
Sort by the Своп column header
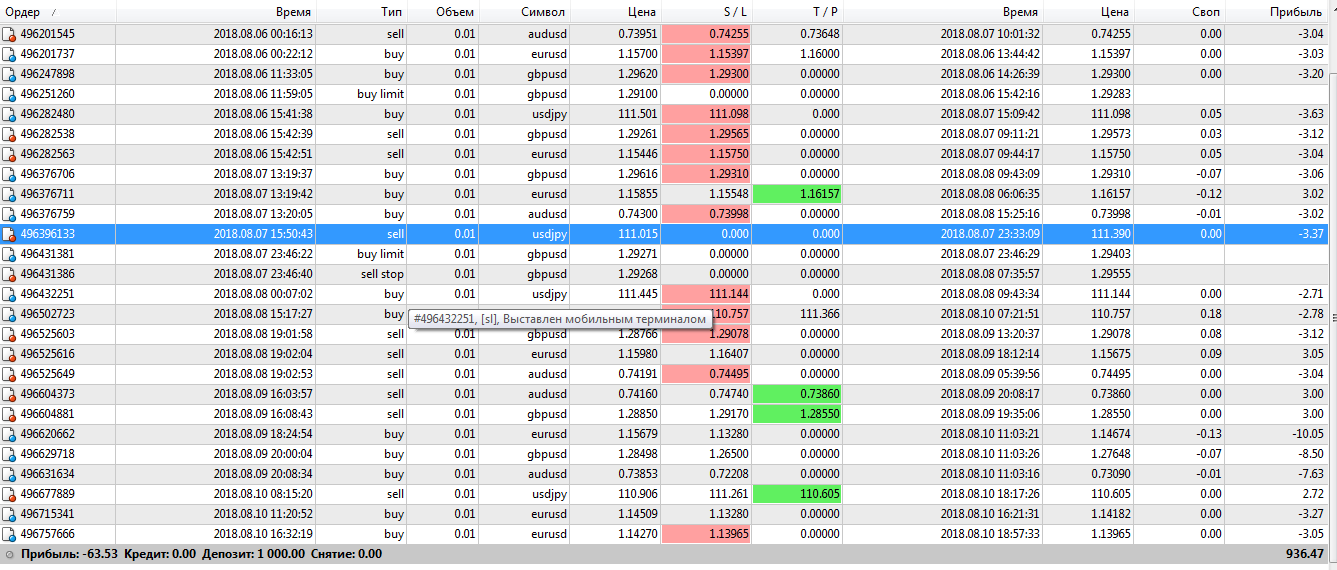[1180, 12]
